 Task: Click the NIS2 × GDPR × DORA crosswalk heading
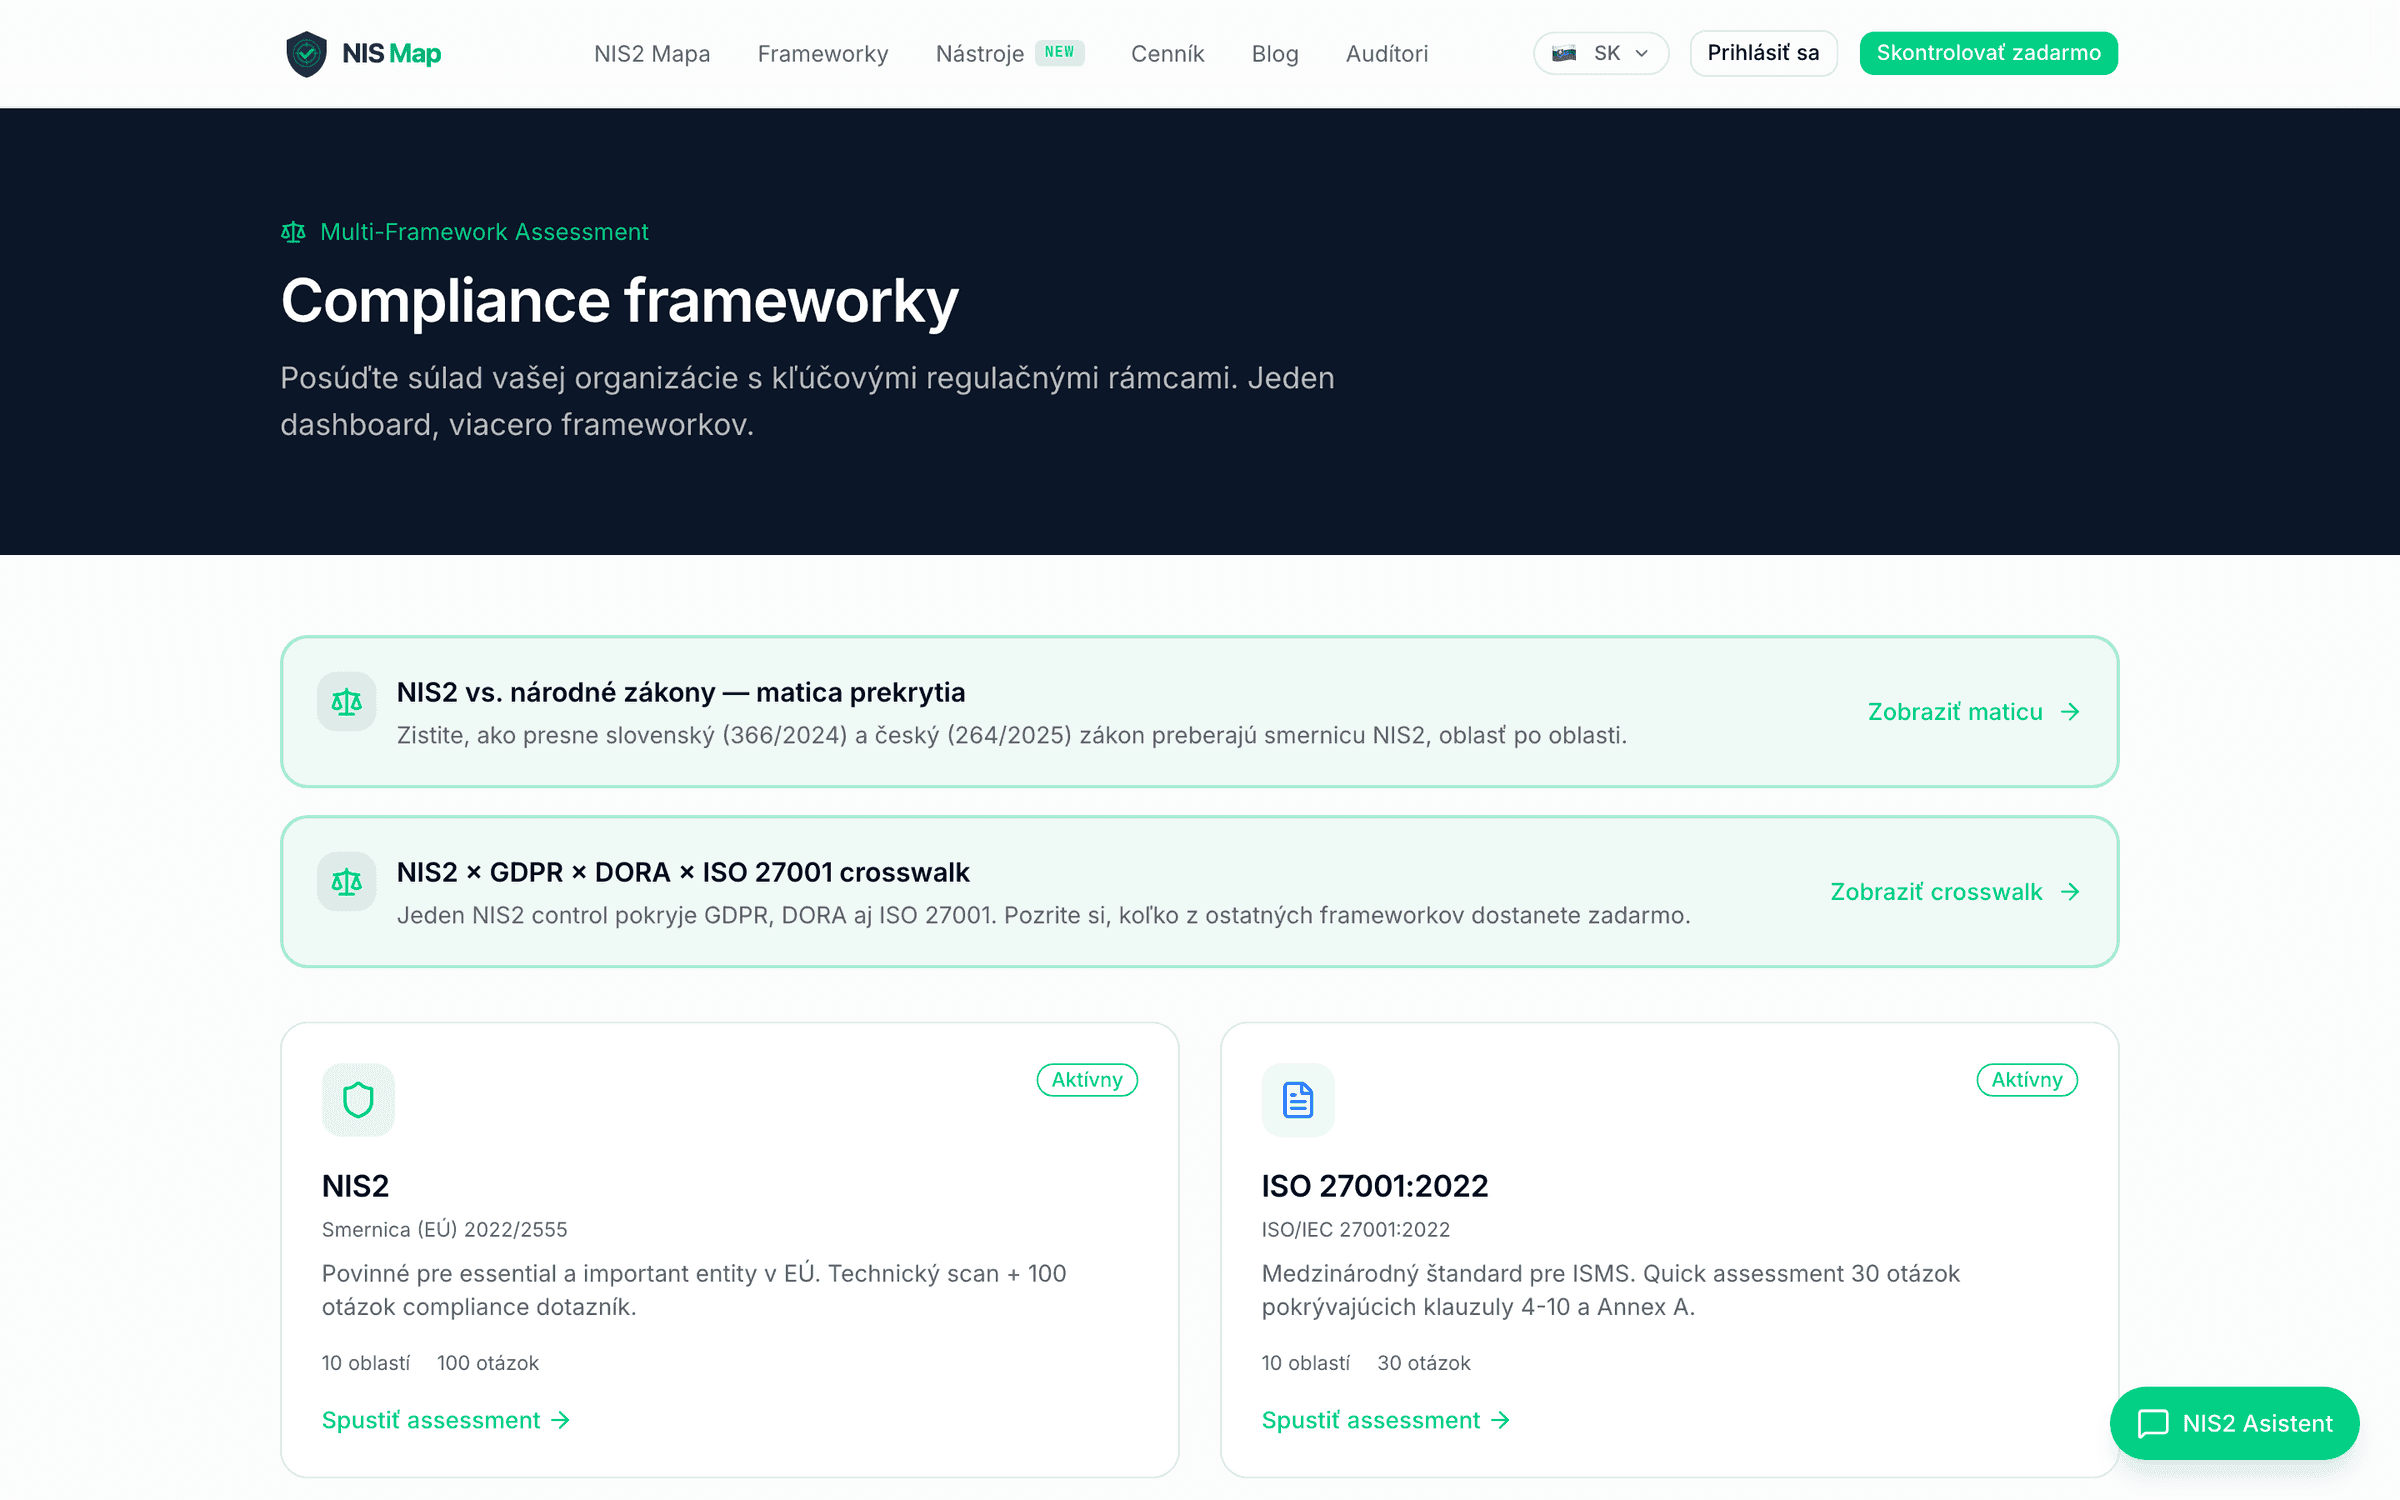683,872
